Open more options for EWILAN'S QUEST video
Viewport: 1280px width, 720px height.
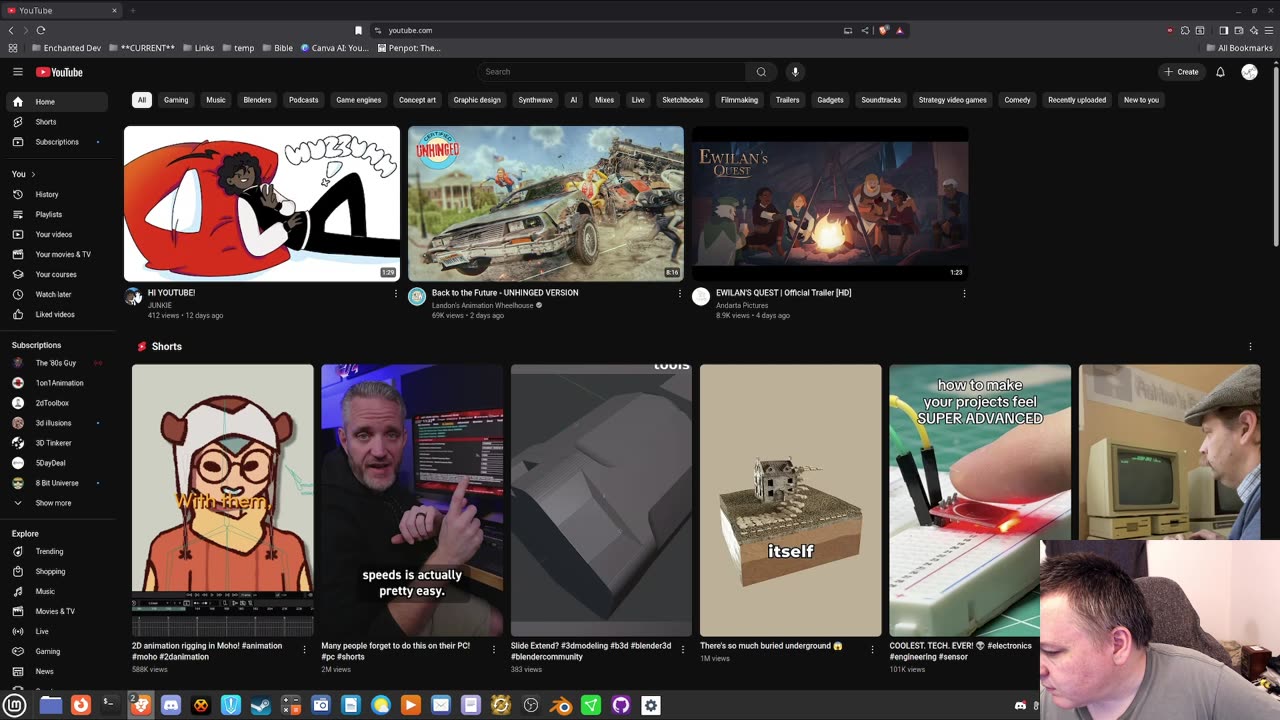tap(964, 294)
